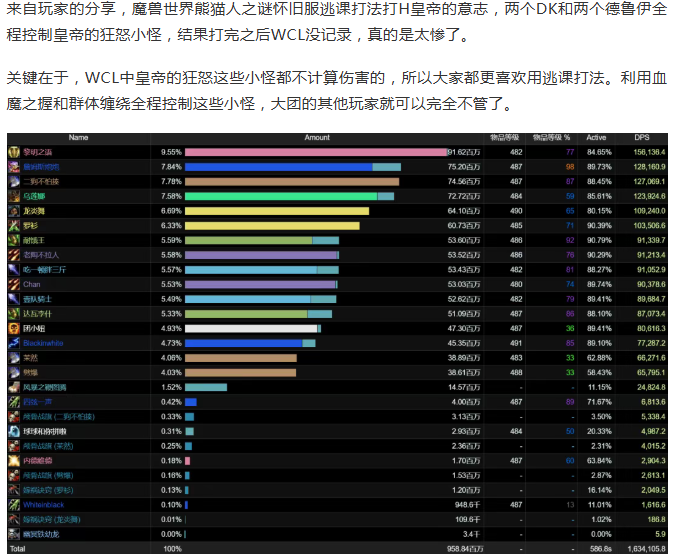Image resolution: width=676 pixels, height=554 pixels.
Task: Click the icon beside 乌莲娜
Action: [x=14, y=196]
